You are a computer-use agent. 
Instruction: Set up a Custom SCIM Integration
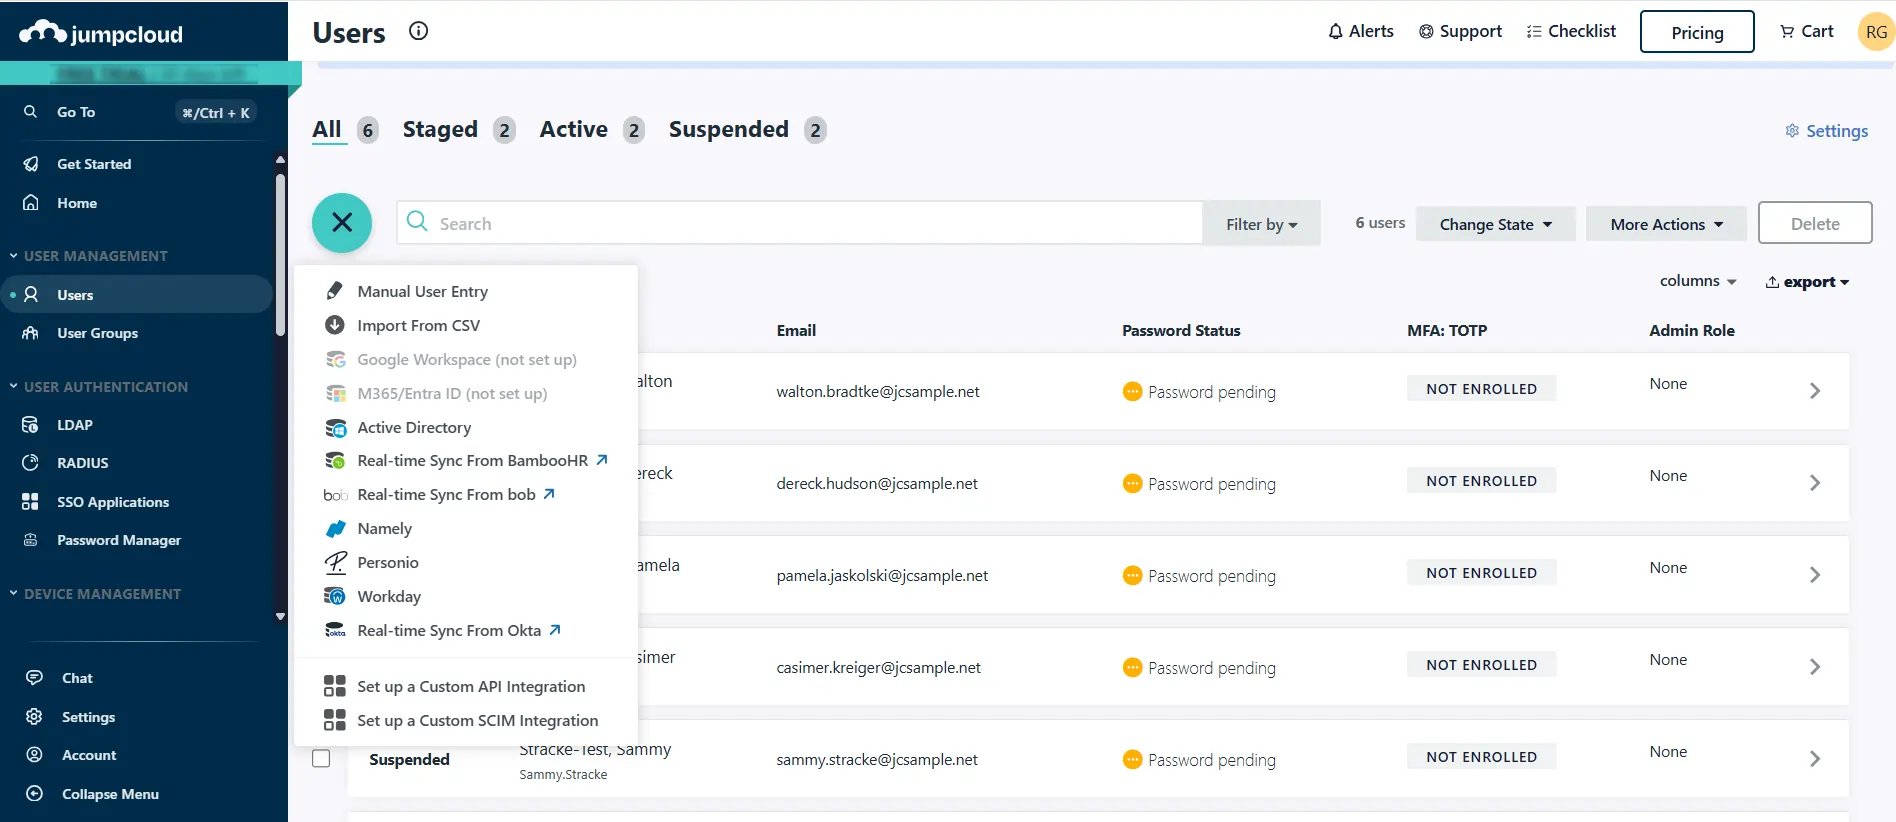coord(477,720)
